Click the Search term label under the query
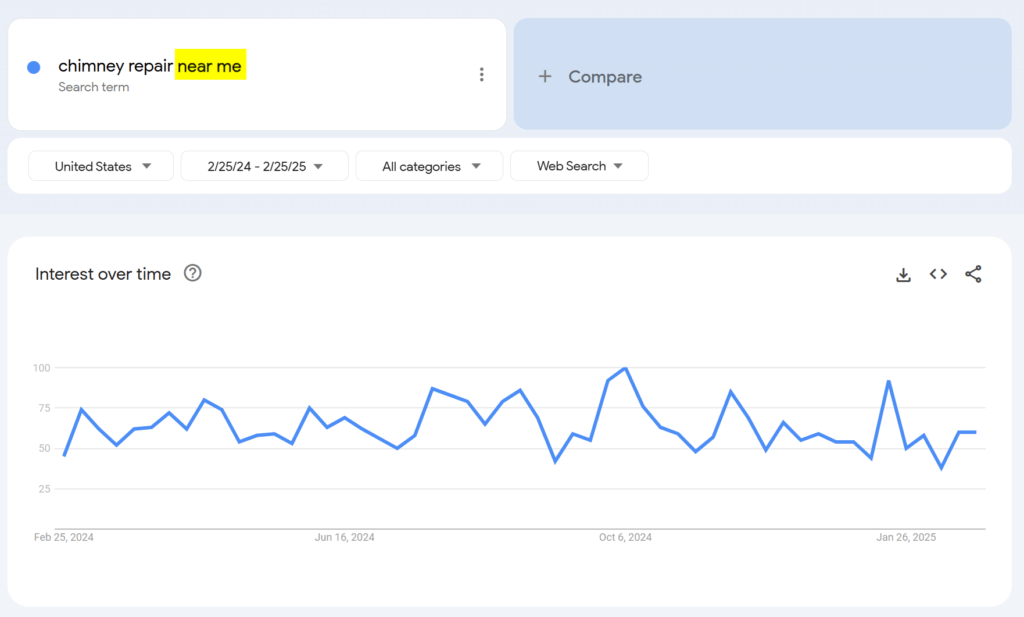1024x617 pixels. coord(93,87)
